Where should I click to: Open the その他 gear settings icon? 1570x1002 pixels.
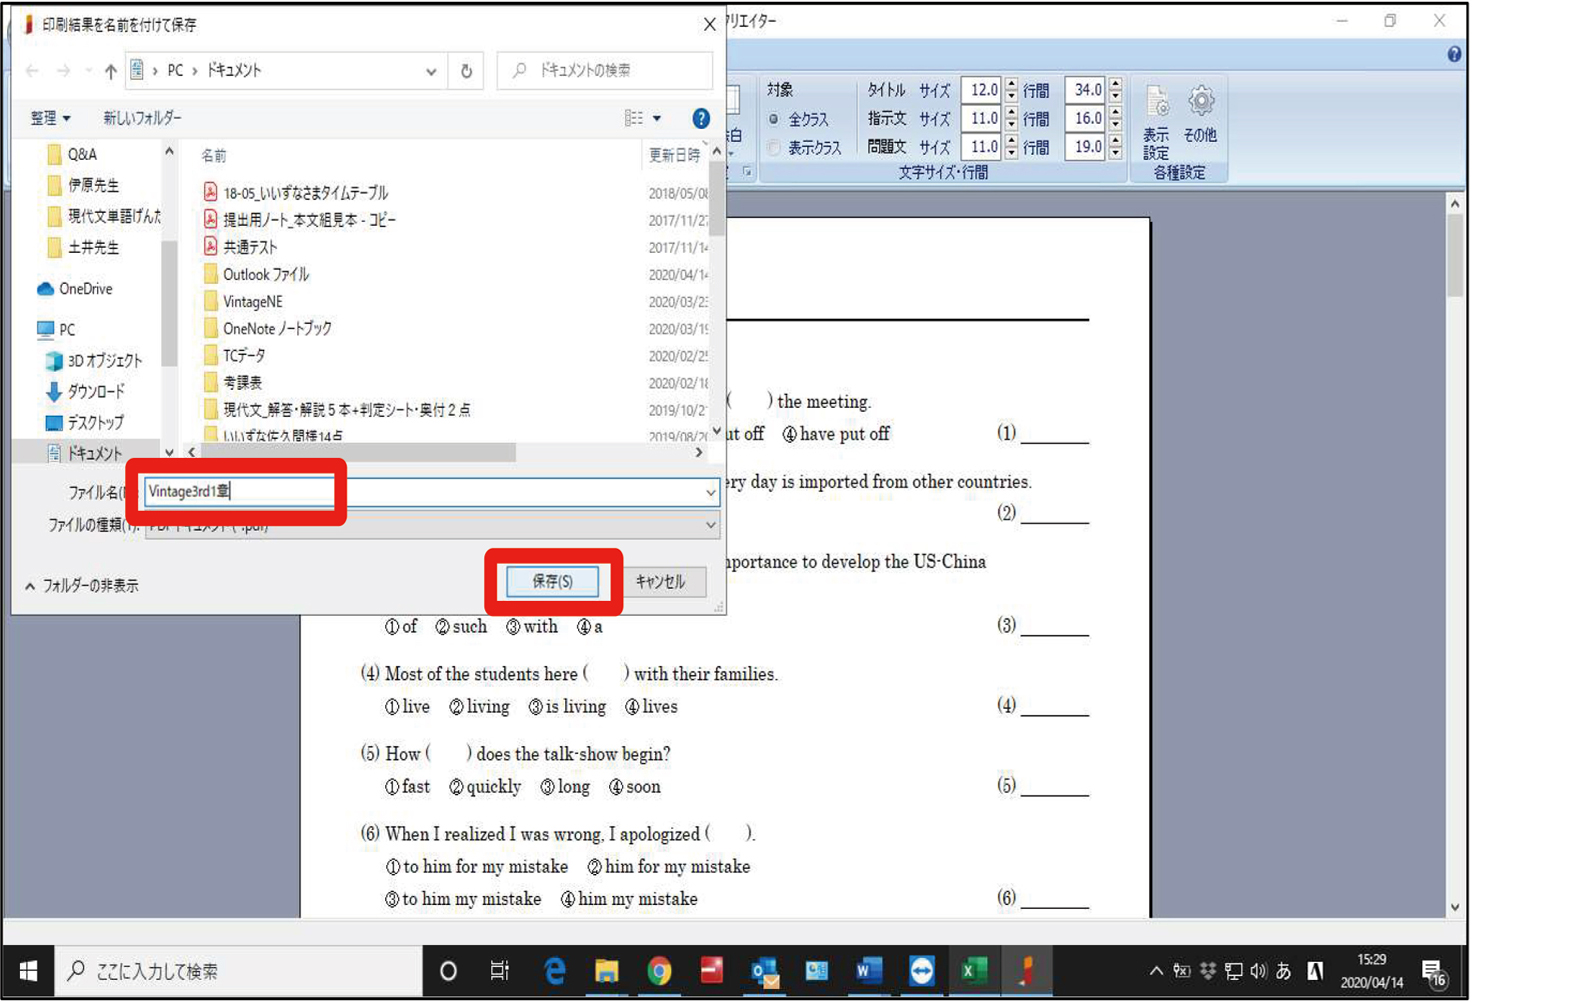(1200, 113)
